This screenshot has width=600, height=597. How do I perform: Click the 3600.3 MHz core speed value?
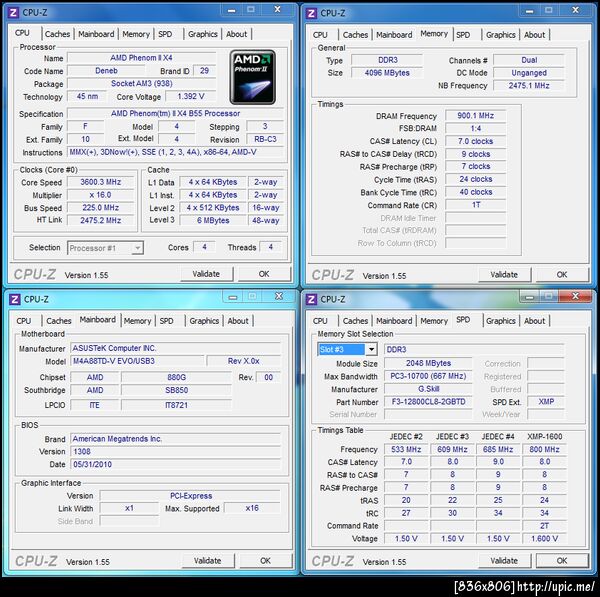(x=101, y=182)
